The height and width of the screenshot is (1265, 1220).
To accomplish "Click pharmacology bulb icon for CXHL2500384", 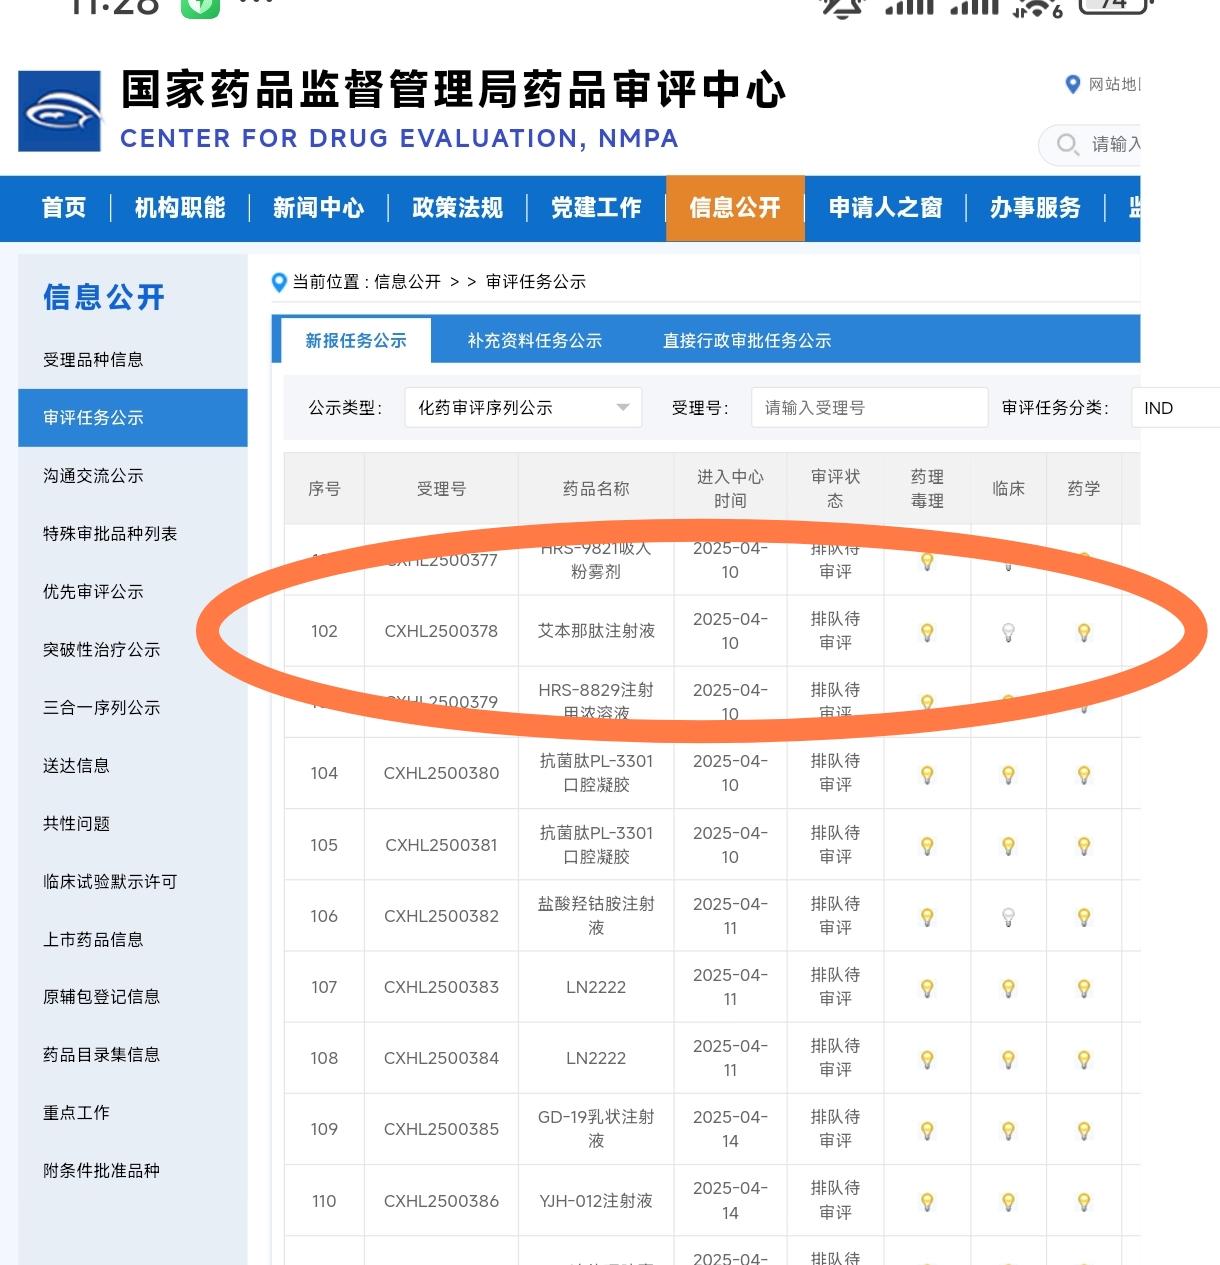I will [x=927, y=1059].
